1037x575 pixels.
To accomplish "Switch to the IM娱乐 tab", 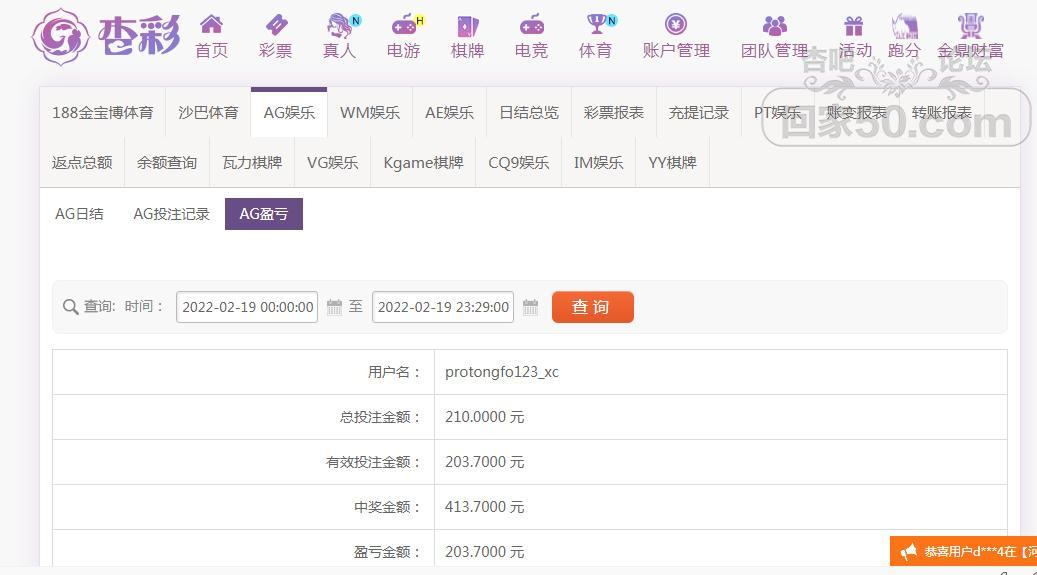I will 599,162.
